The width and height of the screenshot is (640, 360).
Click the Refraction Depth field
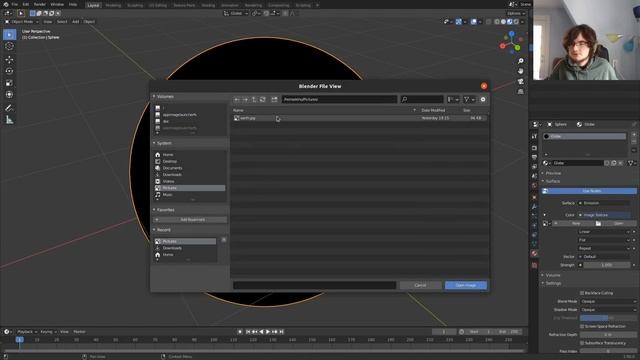(x=608, y=335)
